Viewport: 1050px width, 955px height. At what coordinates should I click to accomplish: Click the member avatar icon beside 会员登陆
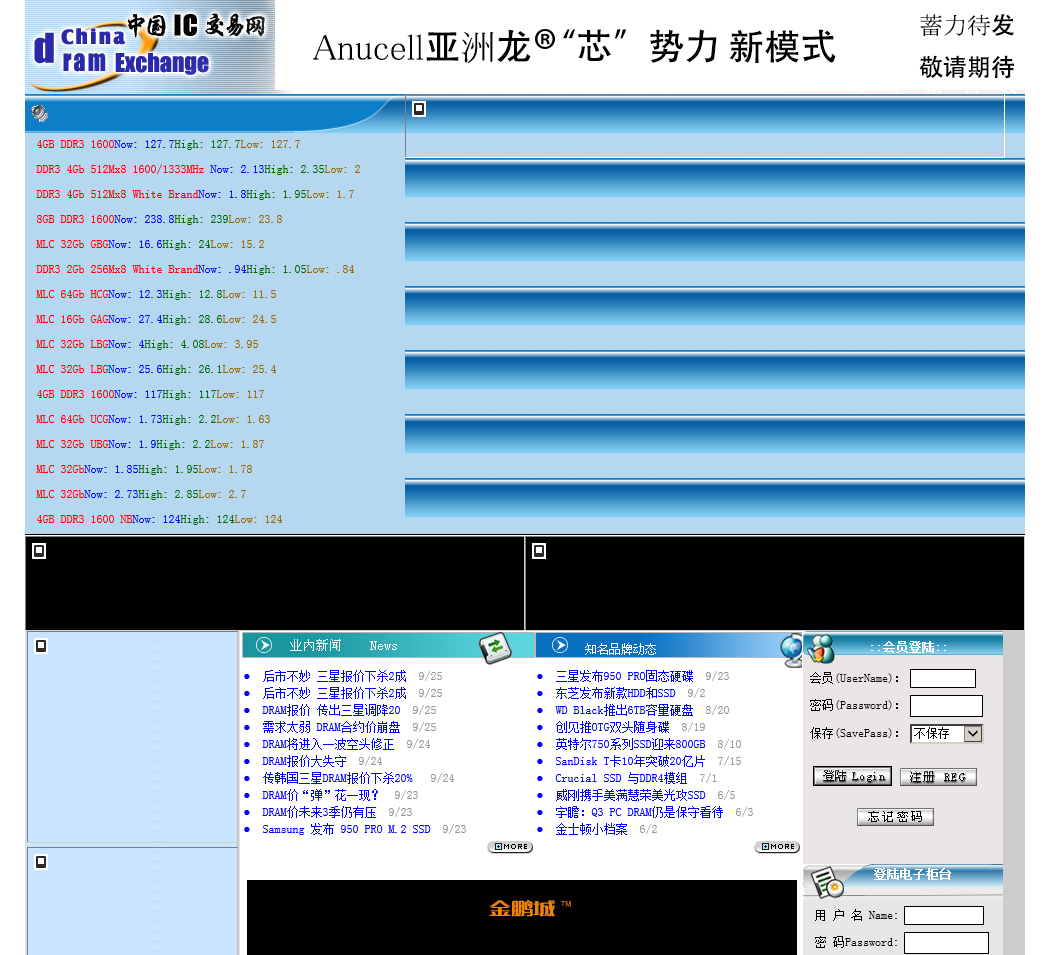click(x=821, y=648)
